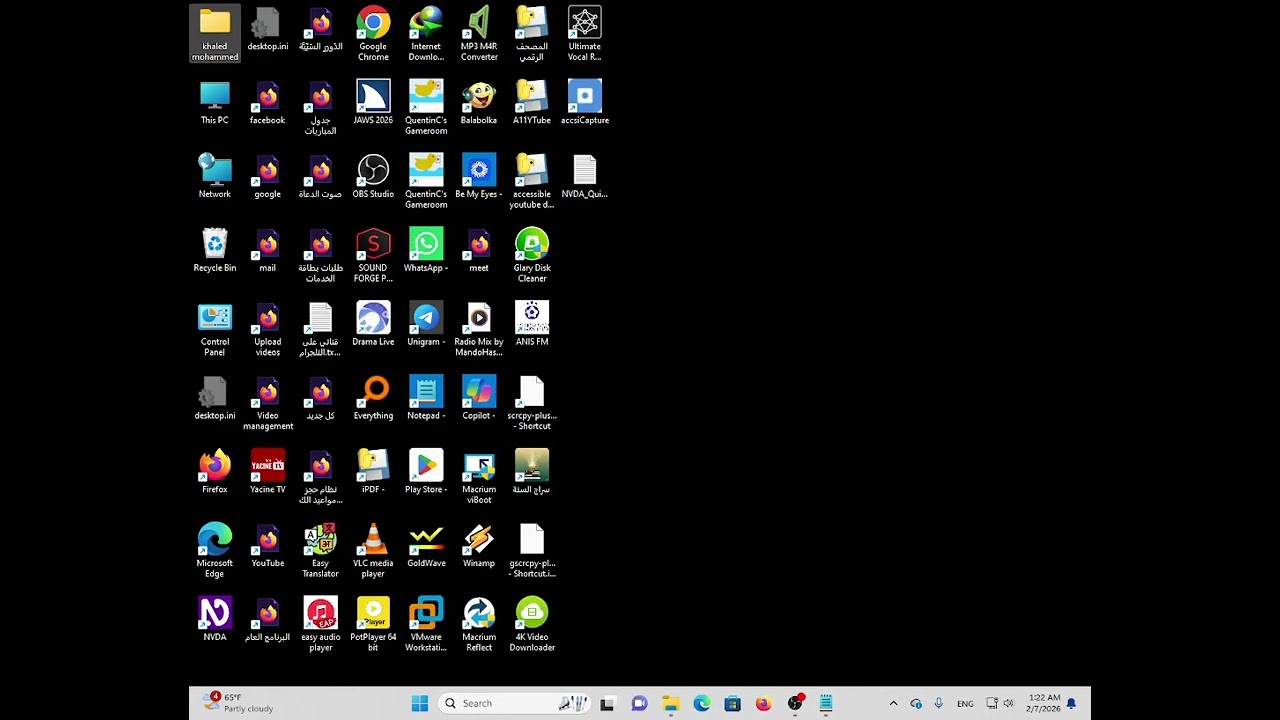
Task: Select the Network desktop icon
Action: [x=215, y=177]
